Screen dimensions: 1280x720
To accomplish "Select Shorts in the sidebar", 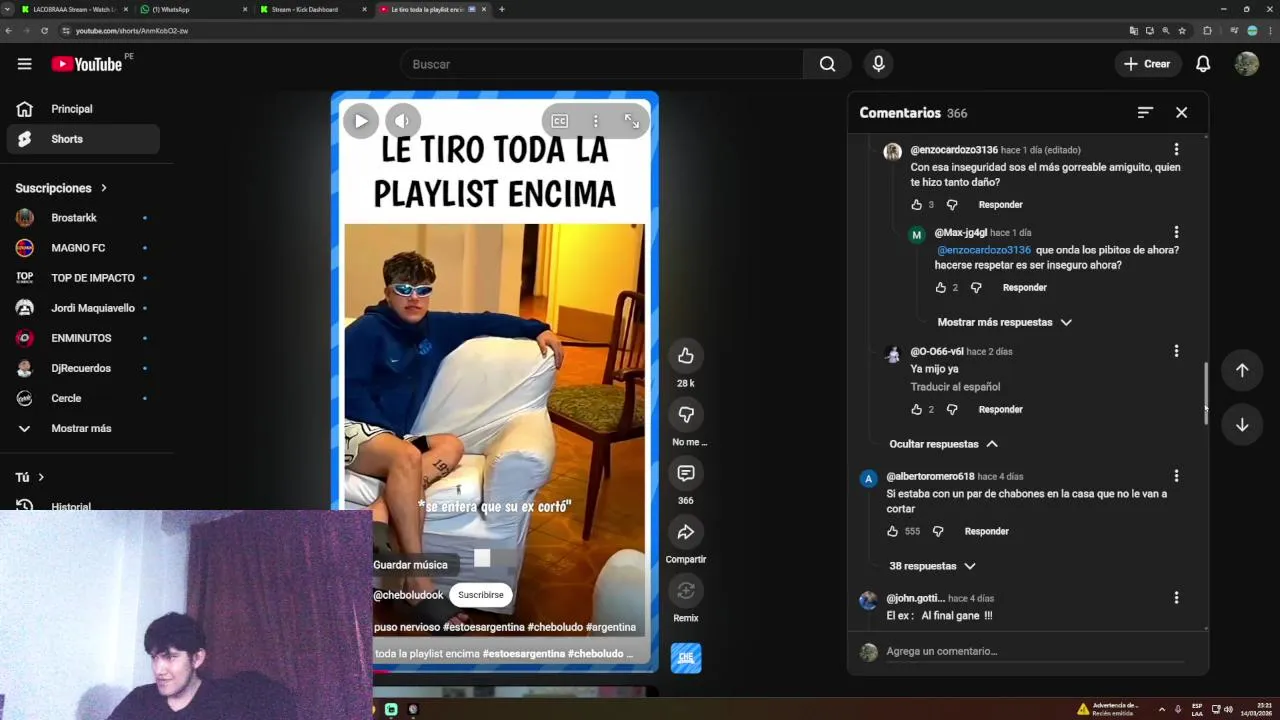I will (84, 139).
